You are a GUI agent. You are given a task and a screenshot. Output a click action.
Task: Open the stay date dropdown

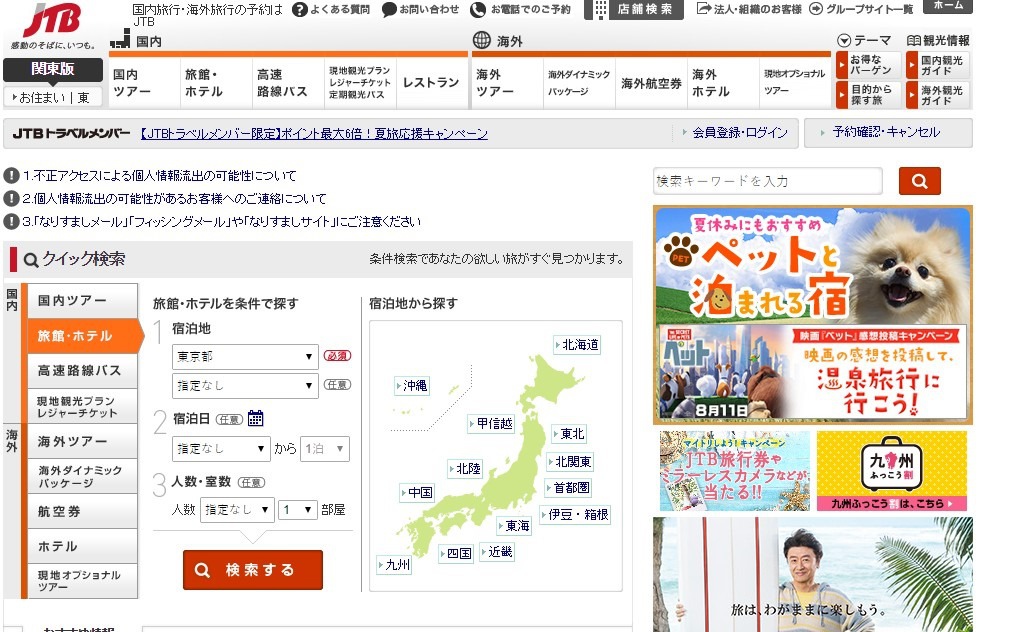point(221,448)
